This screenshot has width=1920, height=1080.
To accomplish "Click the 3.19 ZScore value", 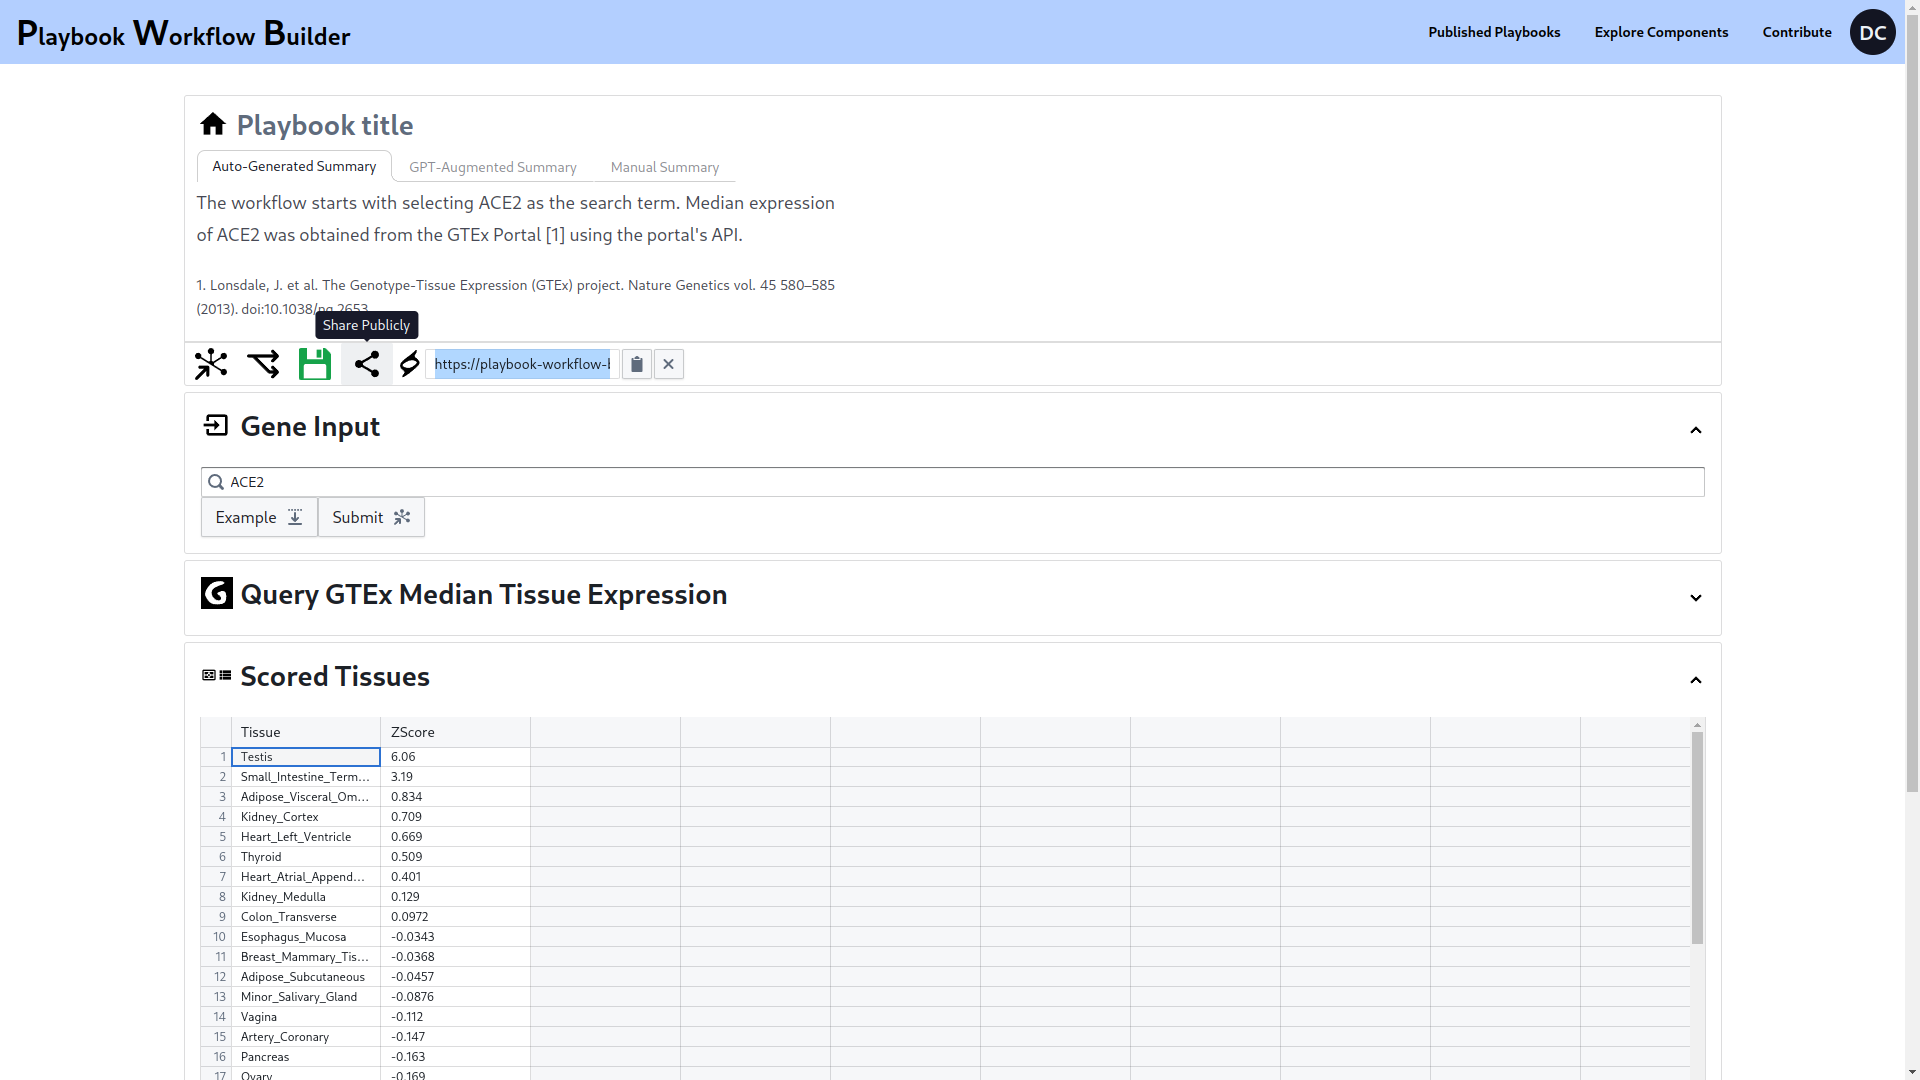I will click(x=456, y=777).
